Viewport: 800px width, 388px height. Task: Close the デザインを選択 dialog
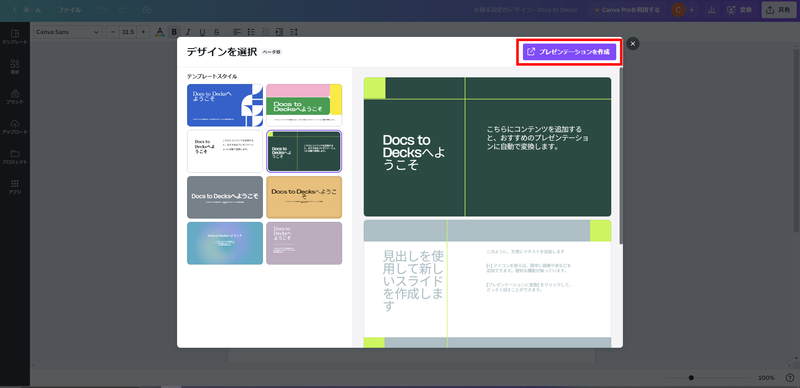click(633, 44)
